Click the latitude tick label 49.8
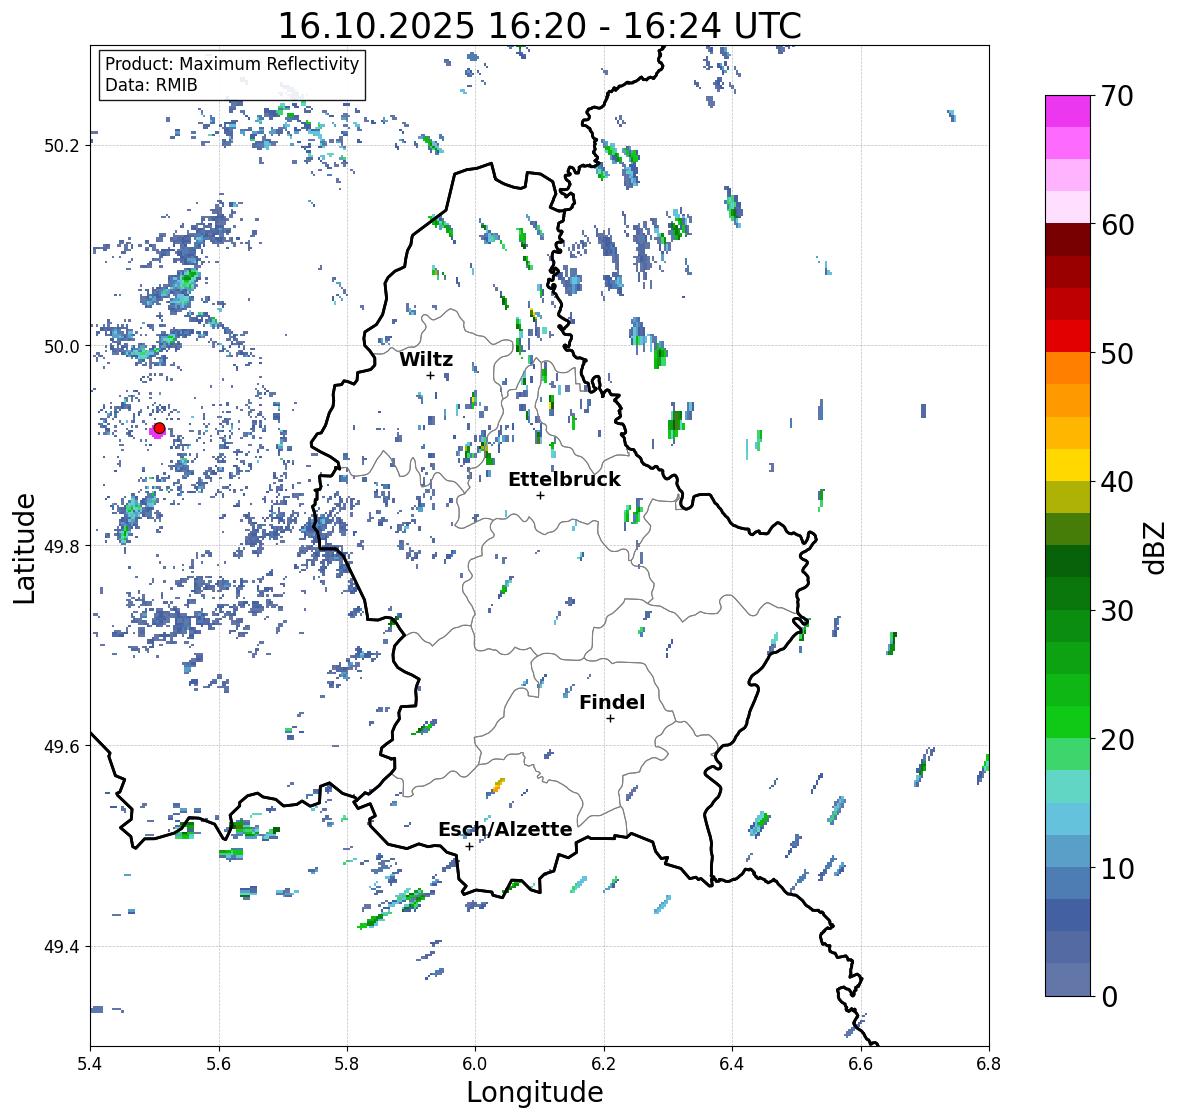 point(62,546)
